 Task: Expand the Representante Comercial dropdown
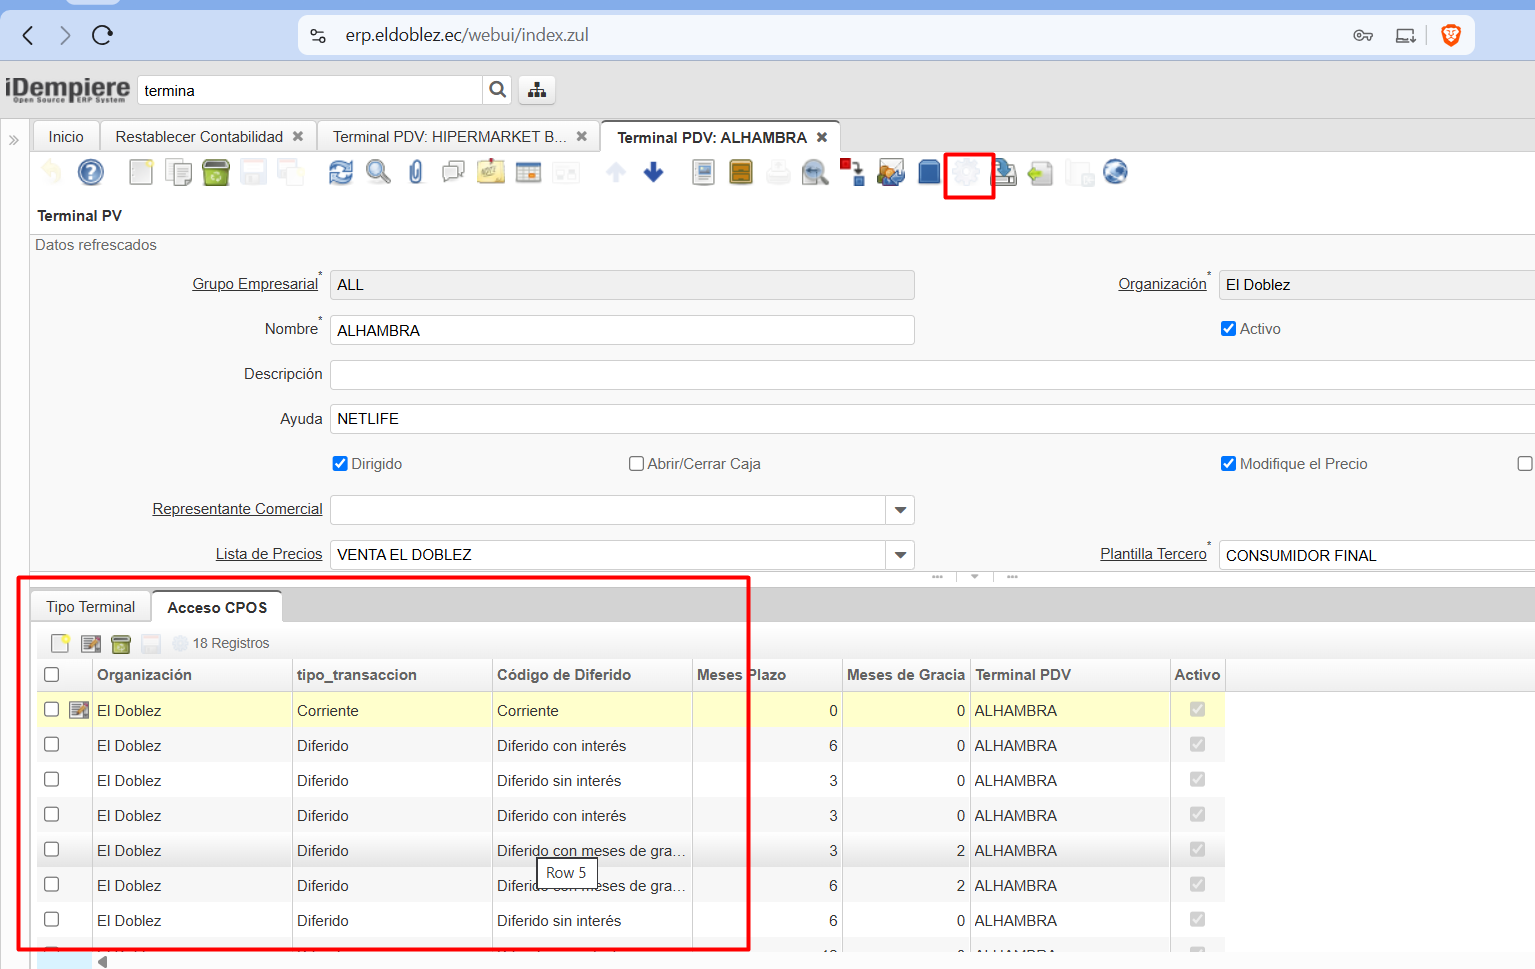pyautogui.click(x=900, y=510)
